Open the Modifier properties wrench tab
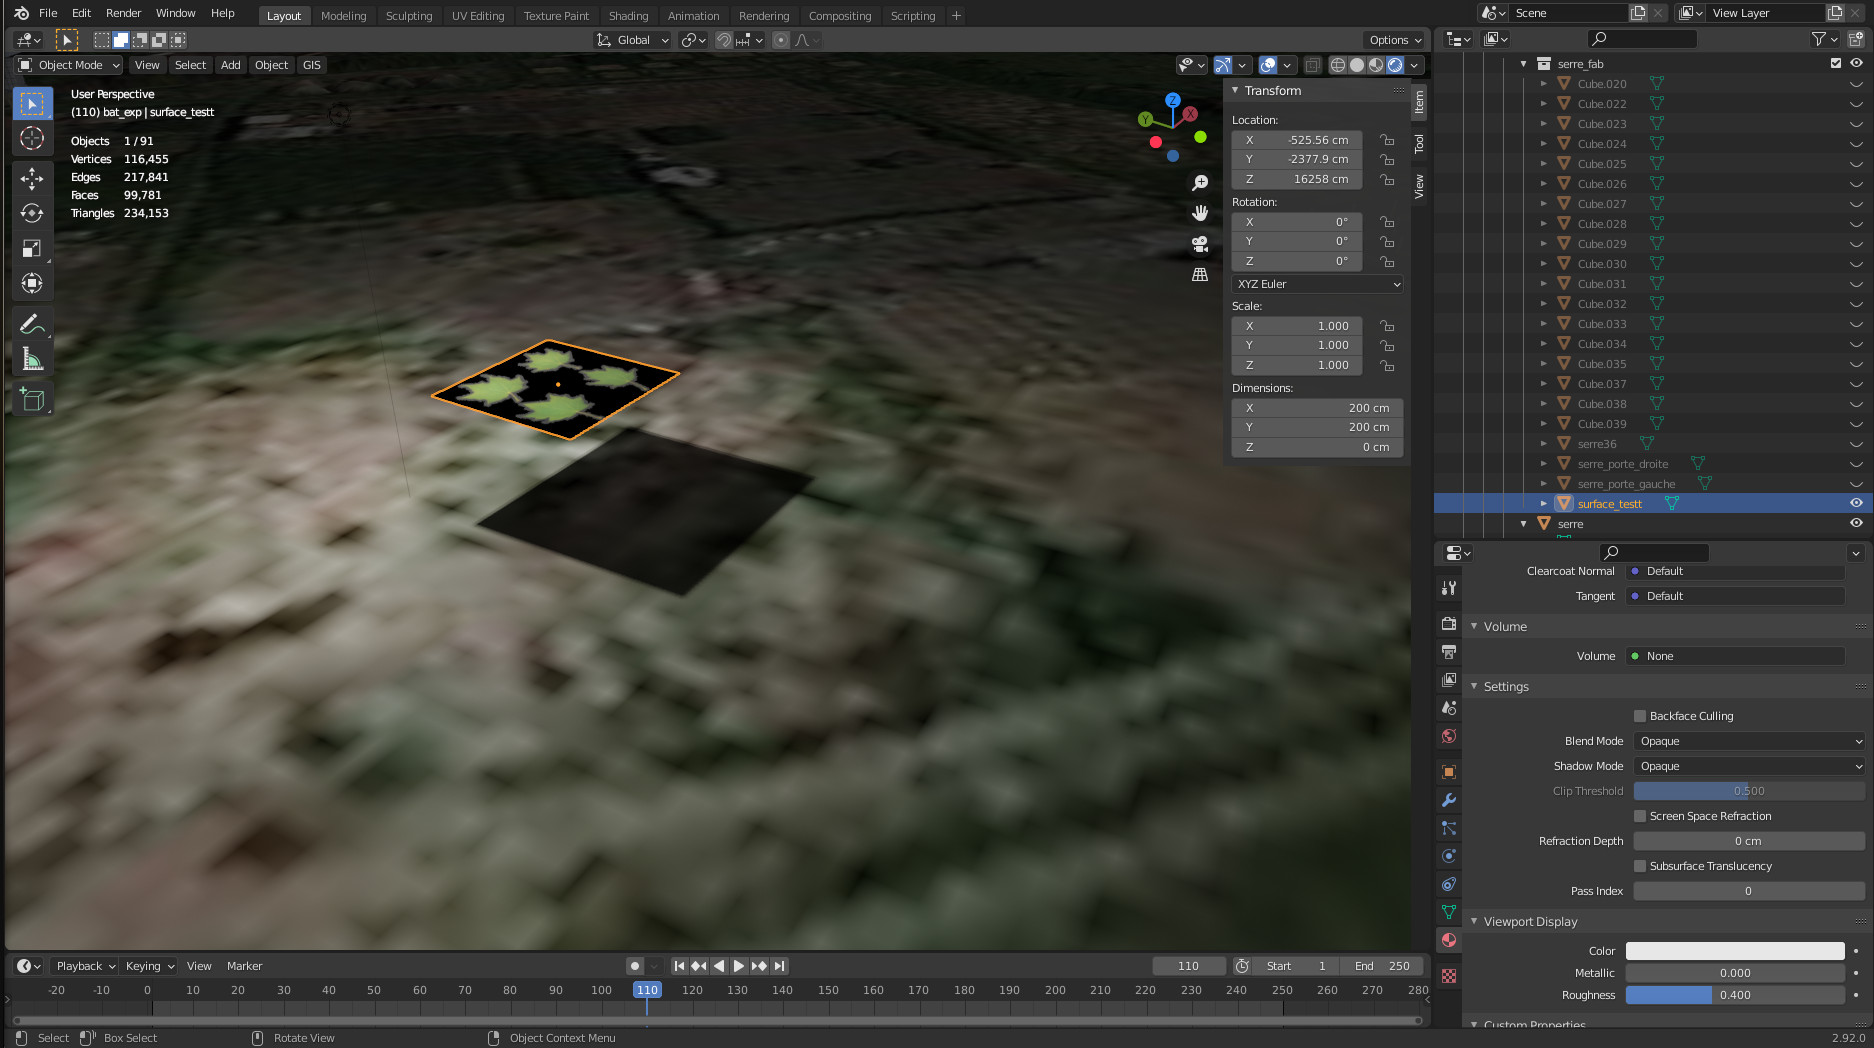Screen dimensions: 1874x1048 1448,800
